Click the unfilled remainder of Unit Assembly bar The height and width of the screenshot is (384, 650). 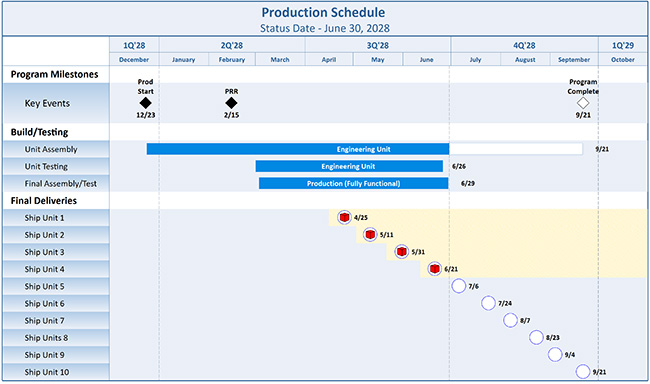tap(516, 149)
